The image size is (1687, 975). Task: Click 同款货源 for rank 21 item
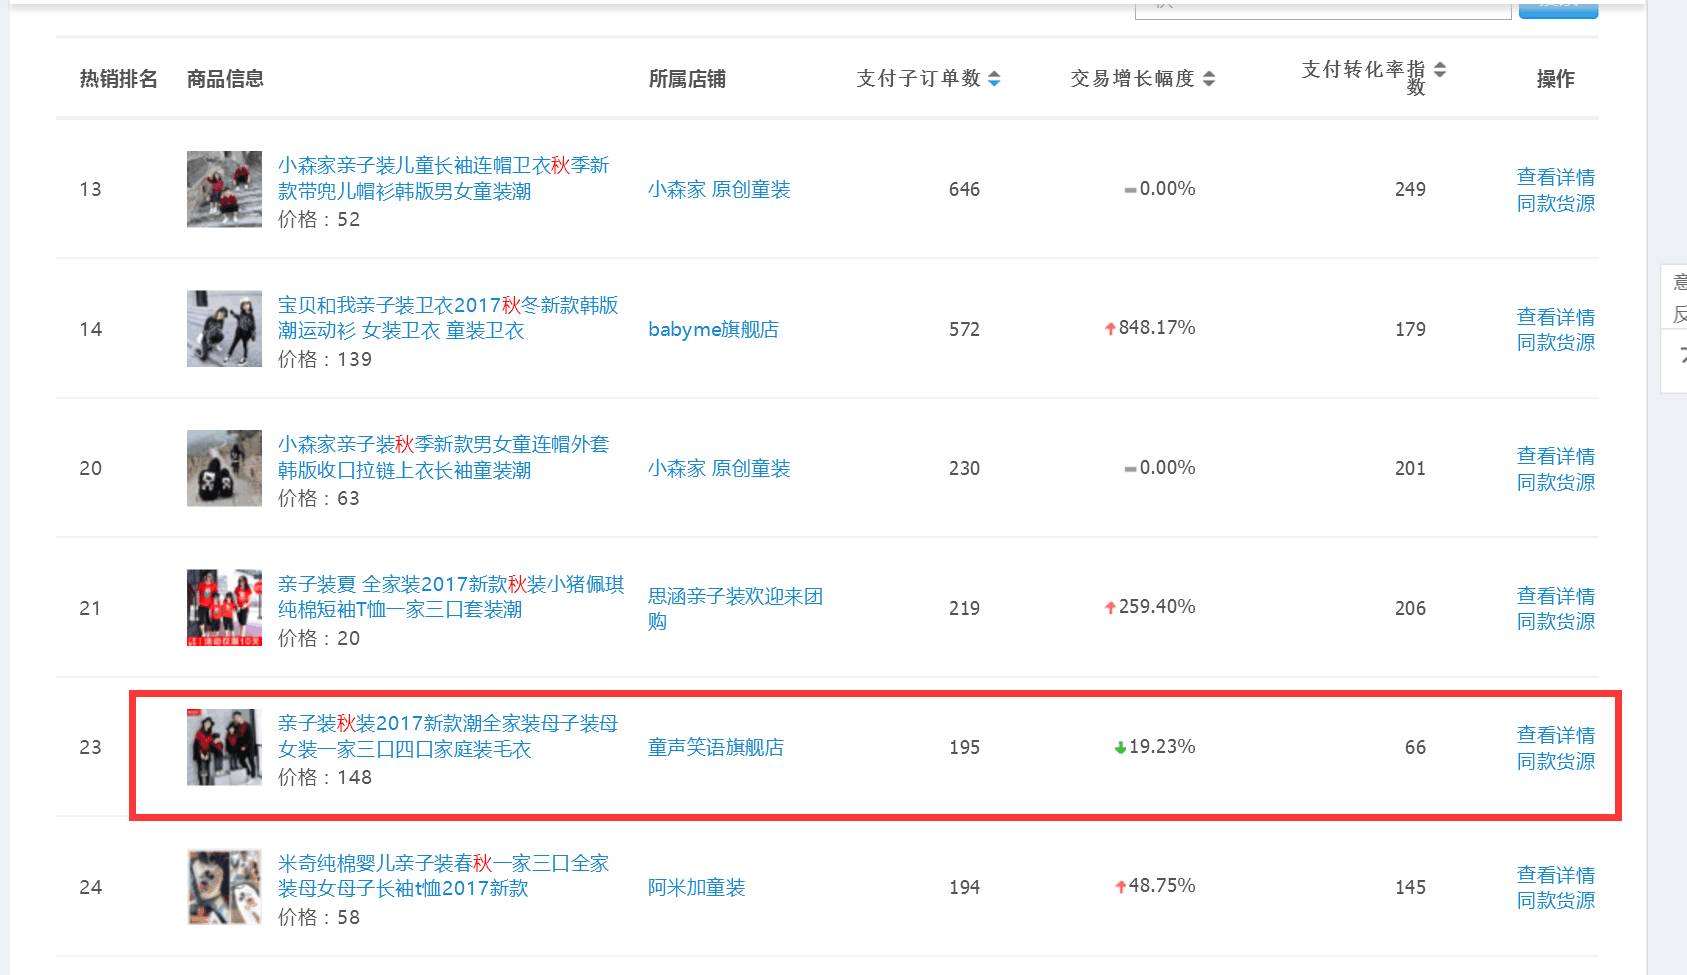point(1556,621)
